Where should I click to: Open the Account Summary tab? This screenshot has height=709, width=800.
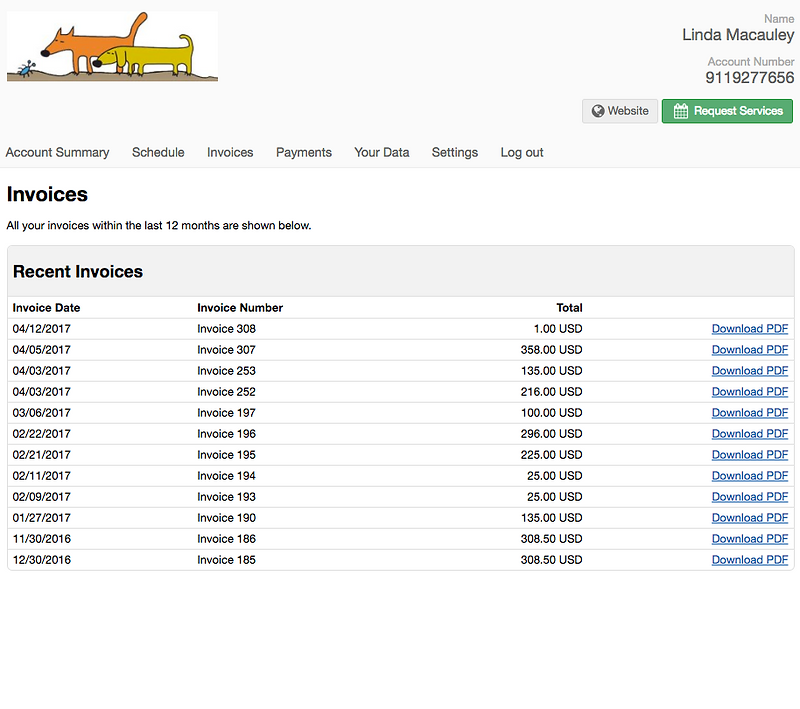click(58, 153)
